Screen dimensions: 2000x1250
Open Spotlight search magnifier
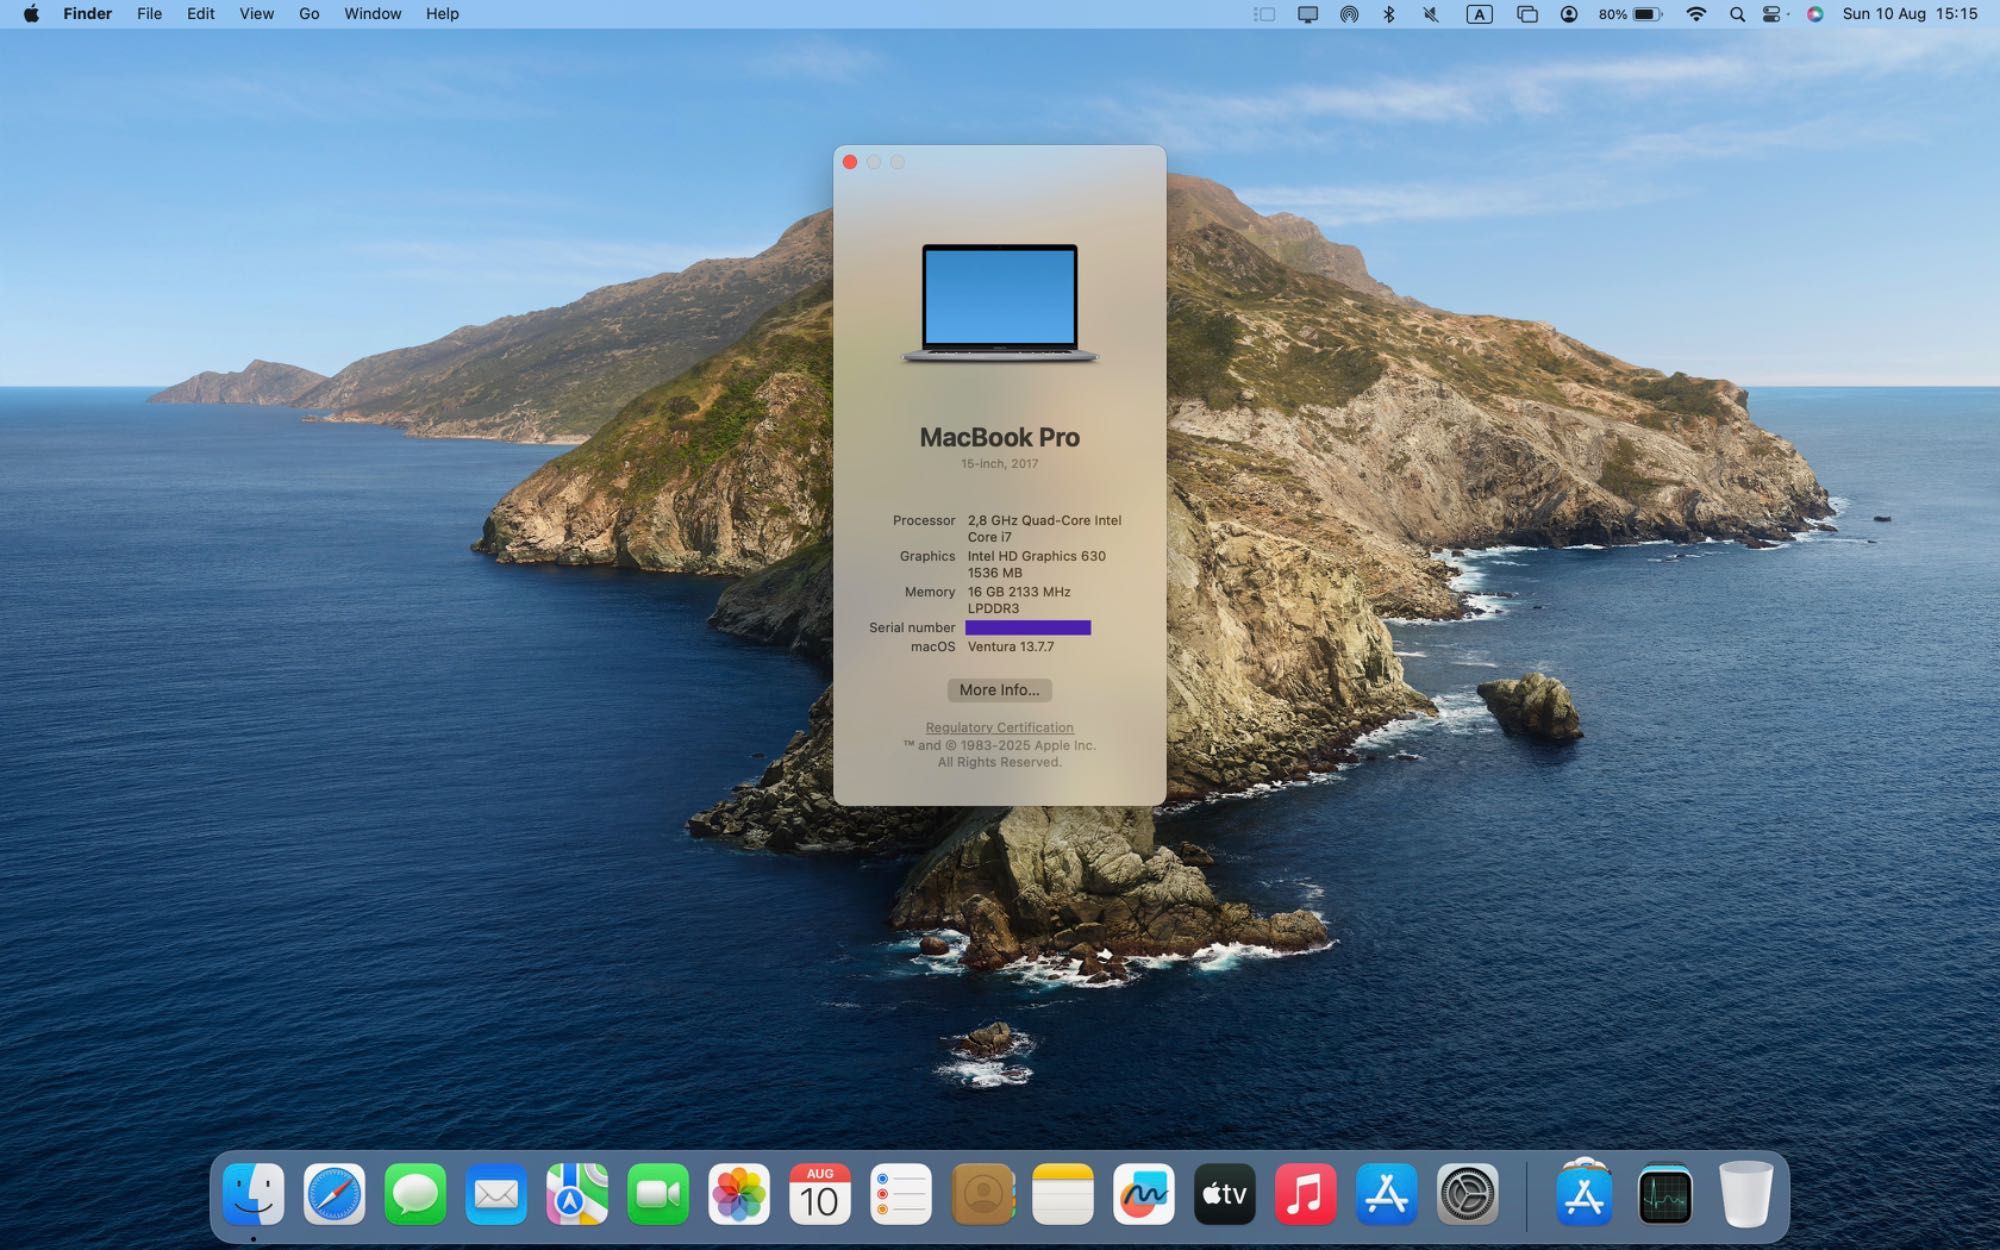pyautogui.click(x=1737, y=14)
